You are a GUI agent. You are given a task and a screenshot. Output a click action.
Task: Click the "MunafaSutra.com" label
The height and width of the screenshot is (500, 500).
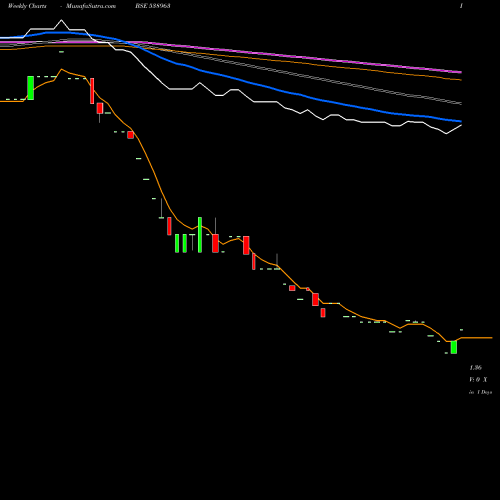click(x=91, y=6)
